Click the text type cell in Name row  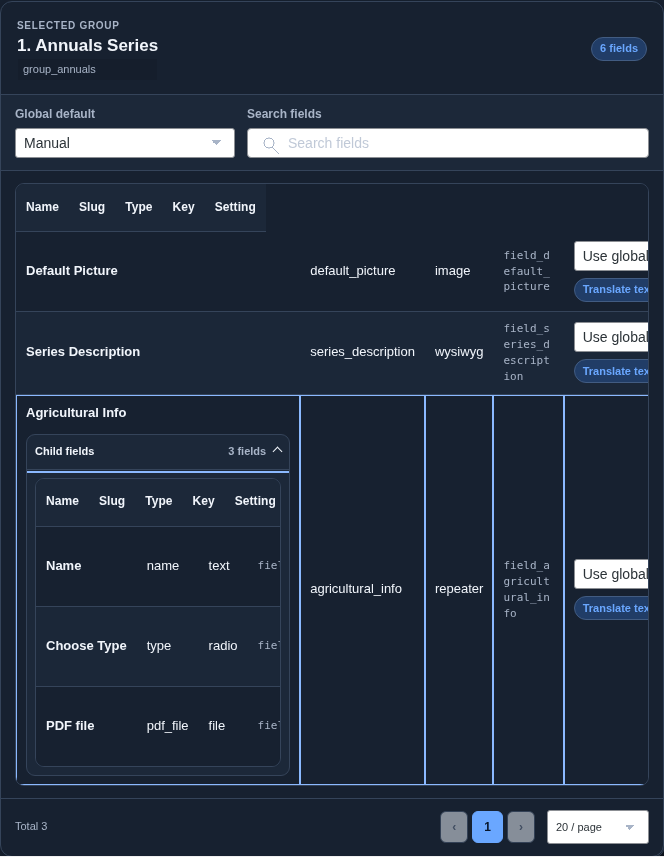click(219, 566)
